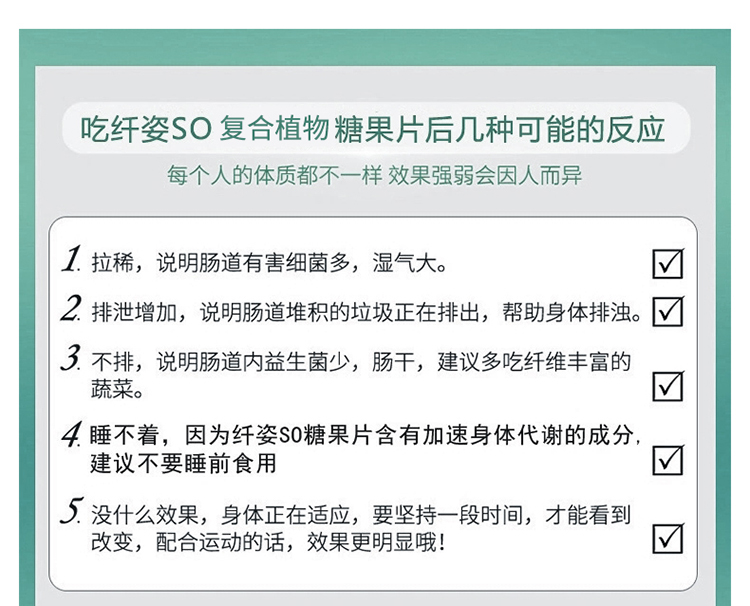Click the number 4 list marker
The width and height of the screenshot is (750, 606).
click(x=72, y=434)
